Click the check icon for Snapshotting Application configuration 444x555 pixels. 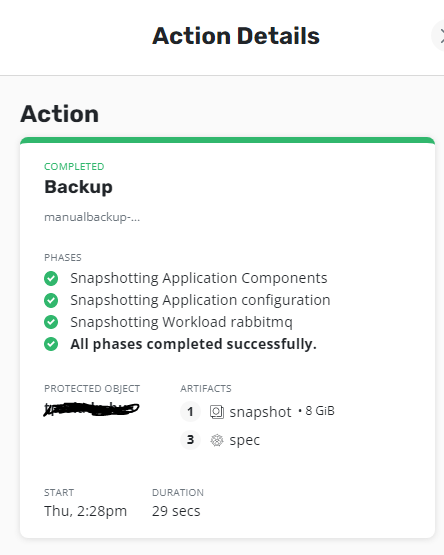51,300
